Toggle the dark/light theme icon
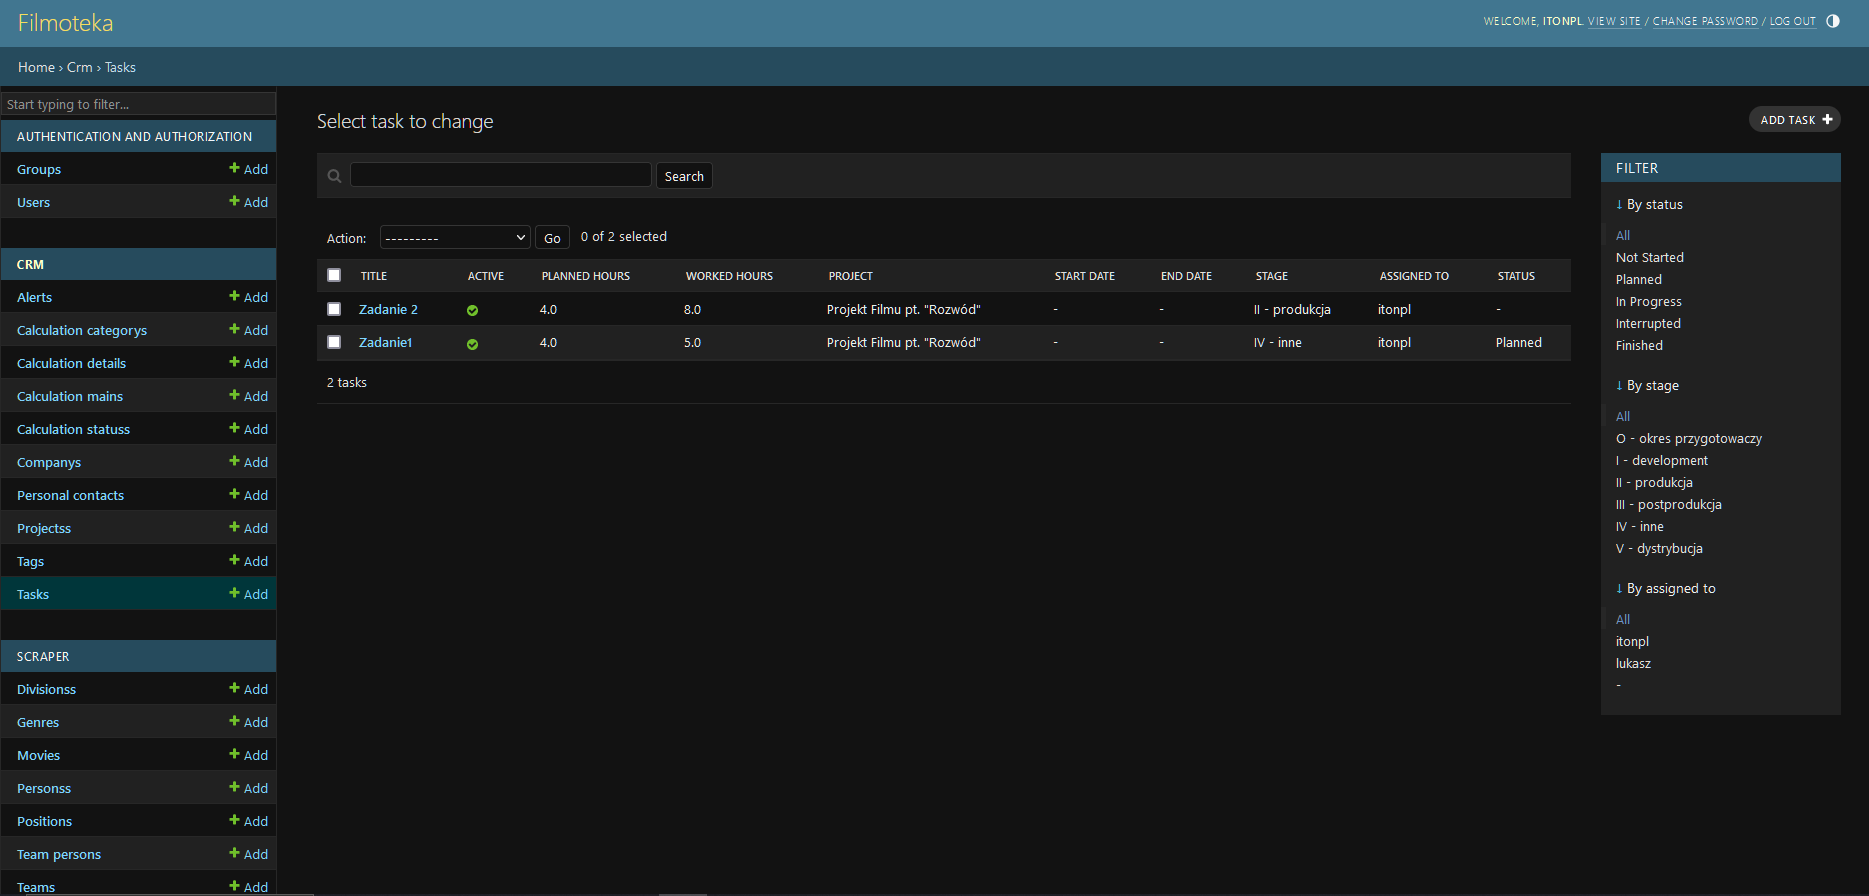Screen dimensions: 1869x896 [x=1832, y=21]
